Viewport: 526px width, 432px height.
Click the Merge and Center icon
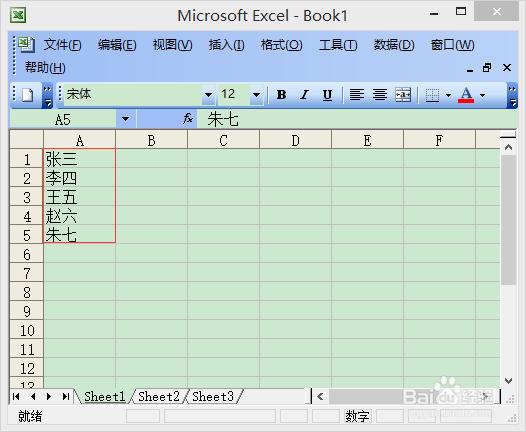(403, 95)
